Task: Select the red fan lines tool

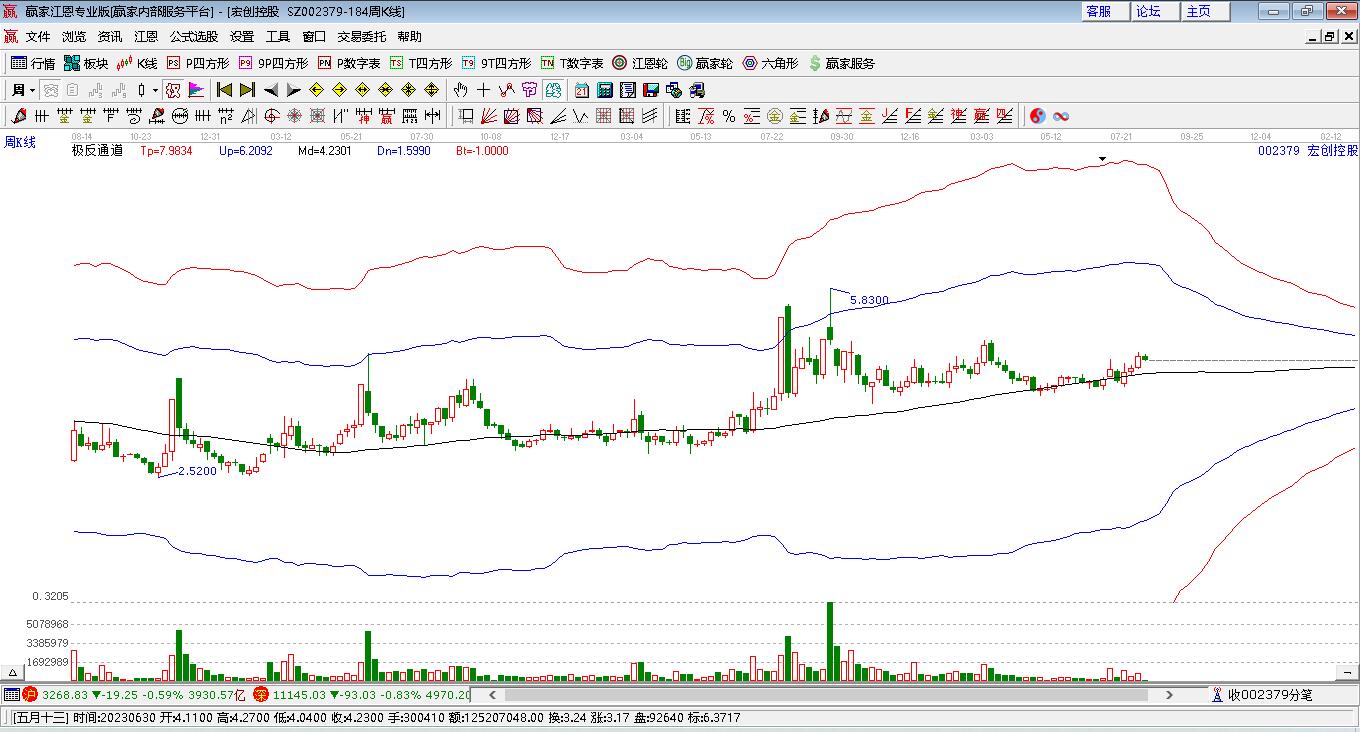Action: (489, 116)
